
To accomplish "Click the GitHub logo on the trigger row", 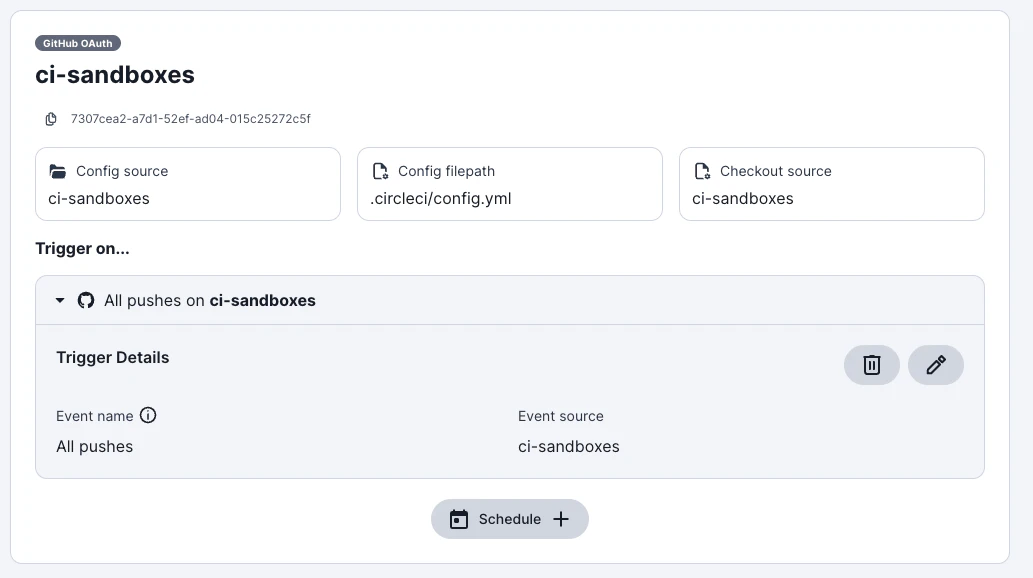I will pos(86,300).
